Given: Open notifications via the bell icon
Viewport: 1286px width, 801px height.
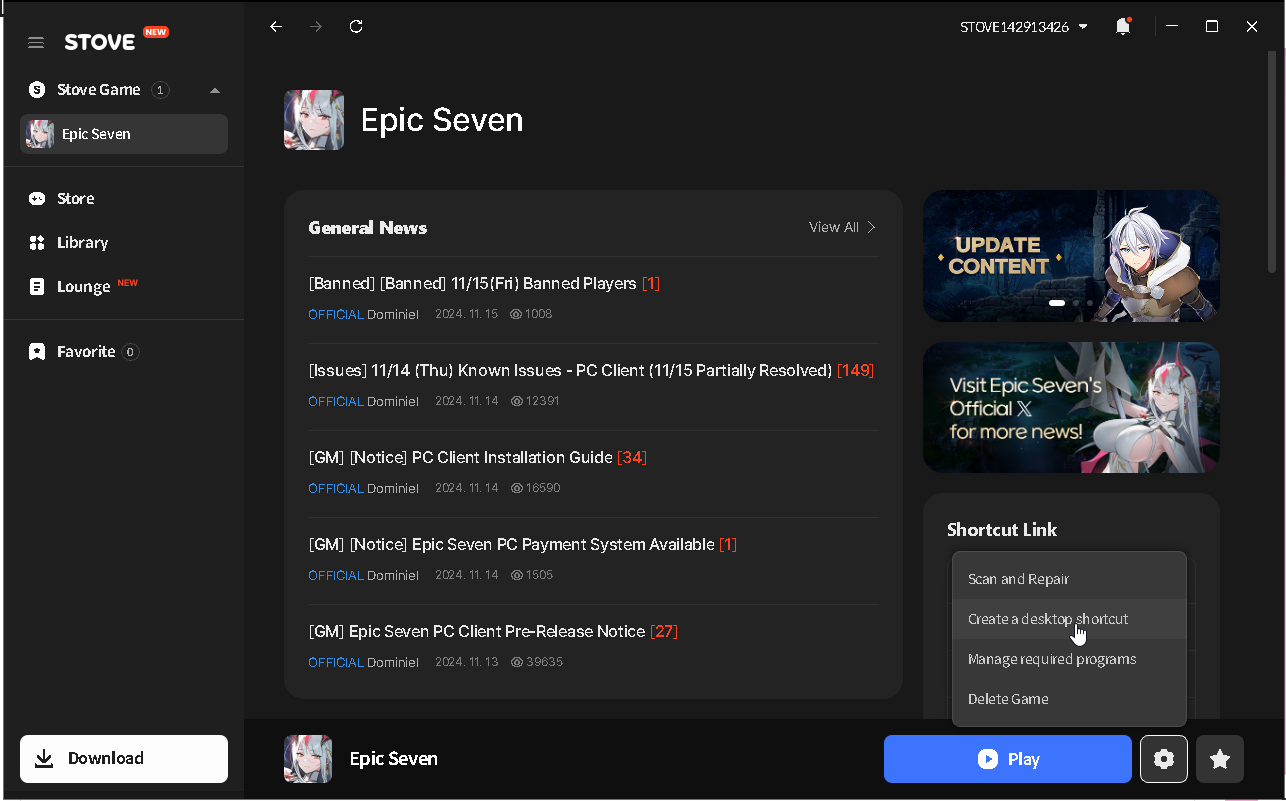Looking at the screenshot, I should click(1123, 27).
